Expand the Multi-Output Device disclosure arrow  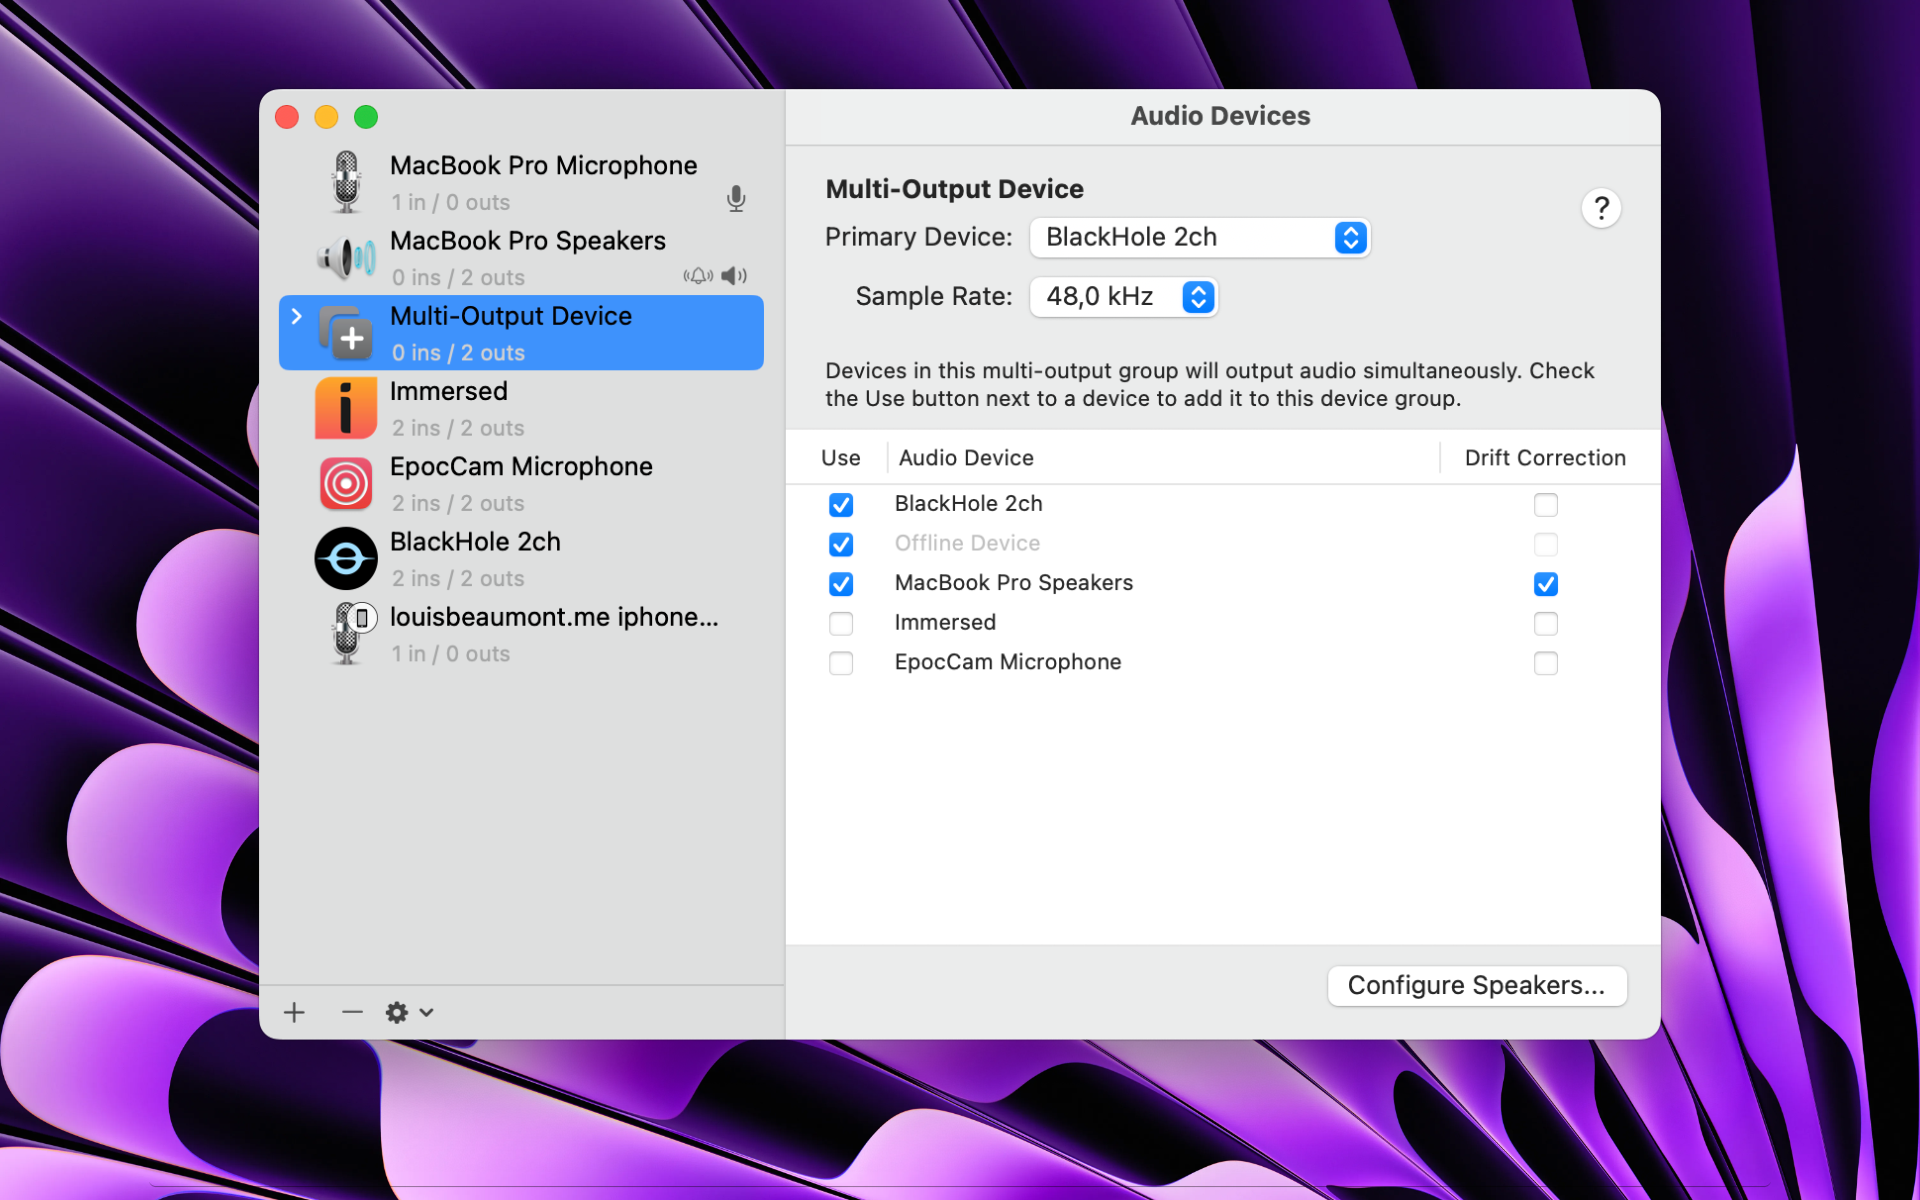click(297, 316)
